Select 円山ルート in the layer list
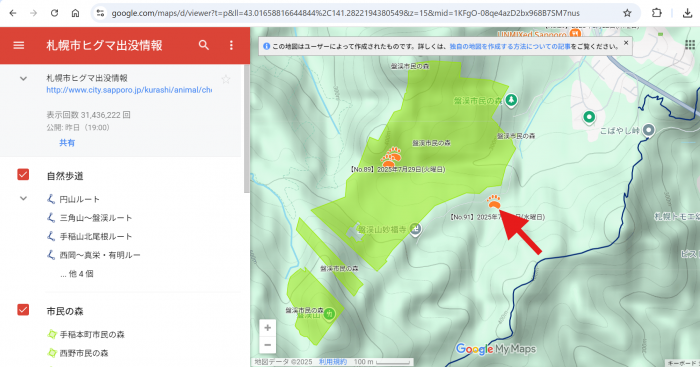700x367 pixels. point(79,199)
